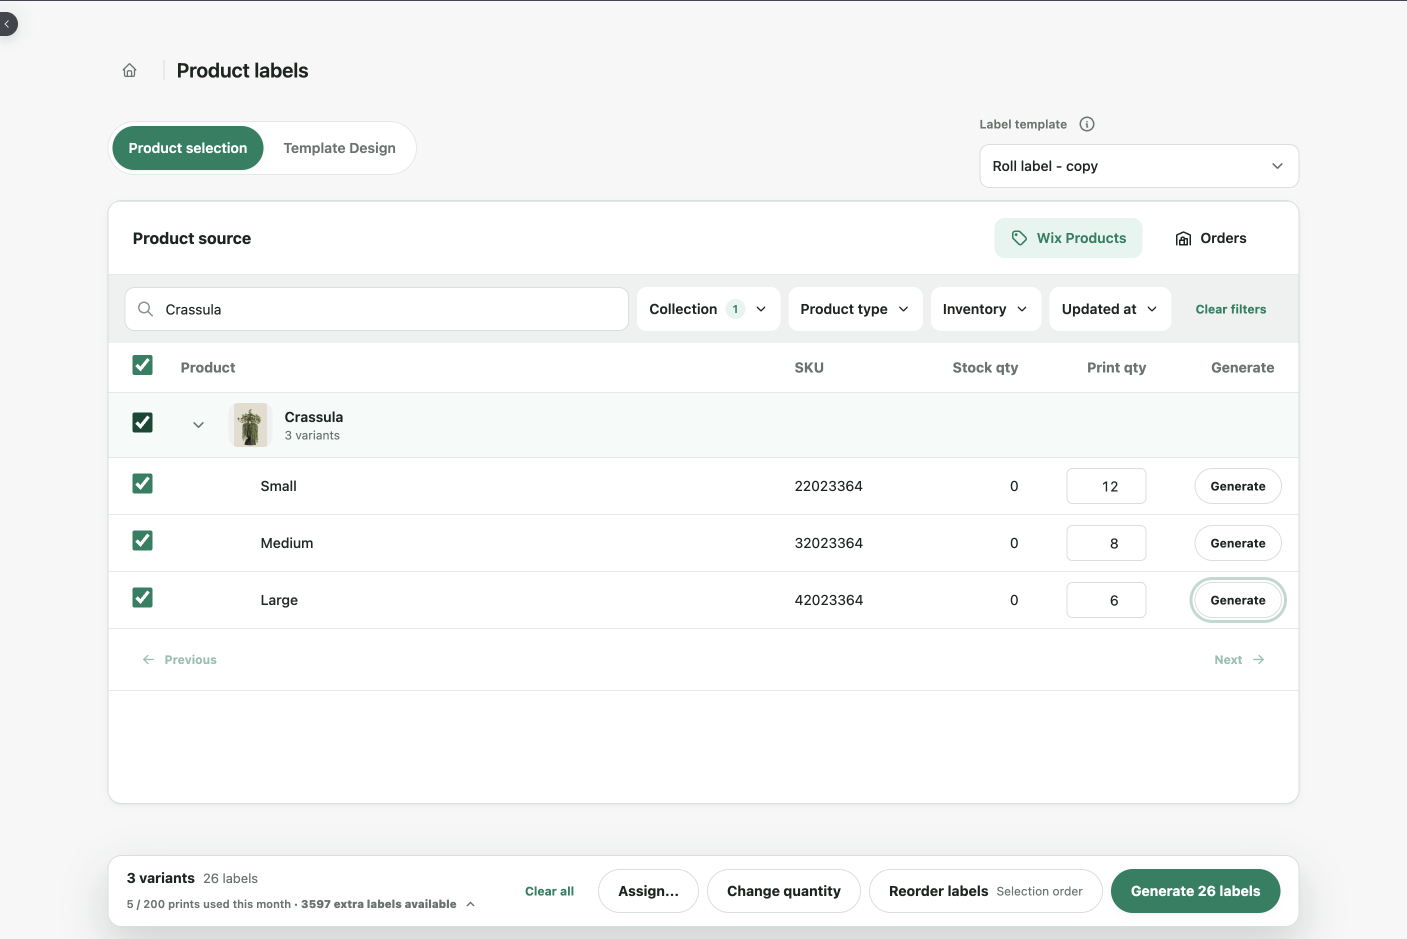Click the SKU column header

[x=809, y=368]
